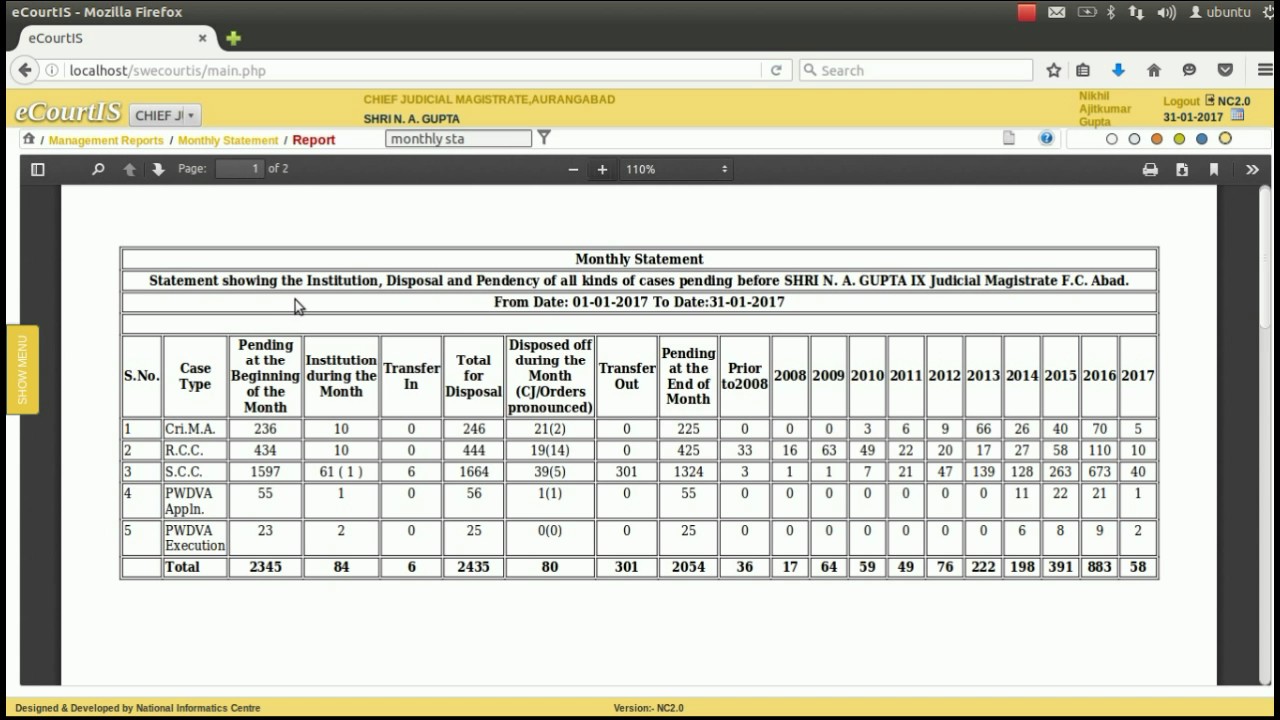Go to Firefox home page icon
The width and height of the screenshot is (1280, 720).
click(1154, 70)
